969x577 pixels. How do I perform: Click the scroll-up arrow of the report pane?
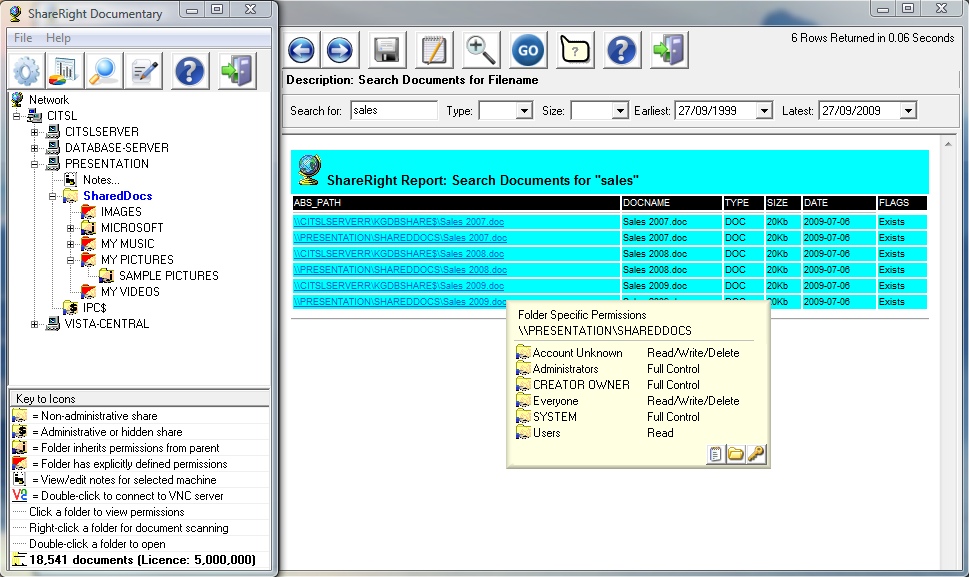tap(948, 144)
